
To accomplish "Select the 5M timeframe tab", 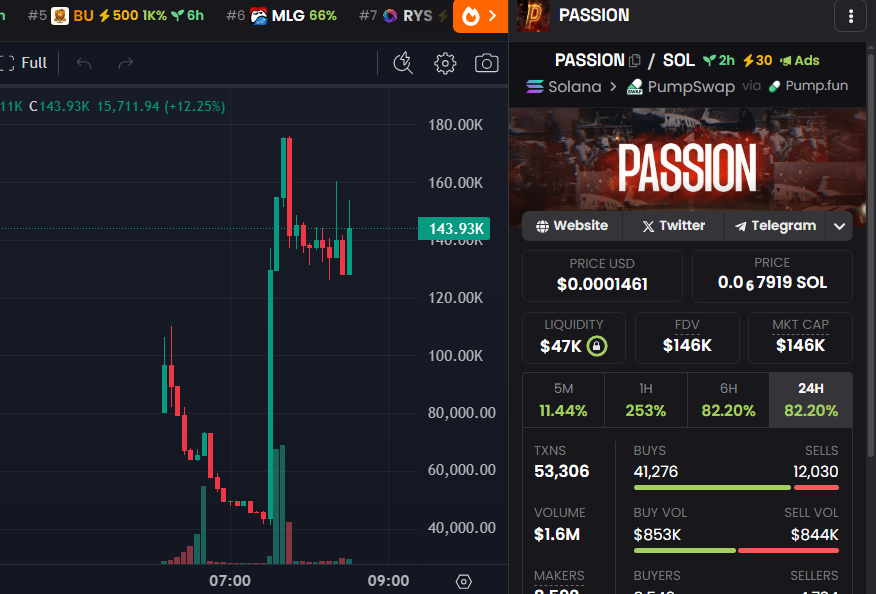I will tap(563, 400).
